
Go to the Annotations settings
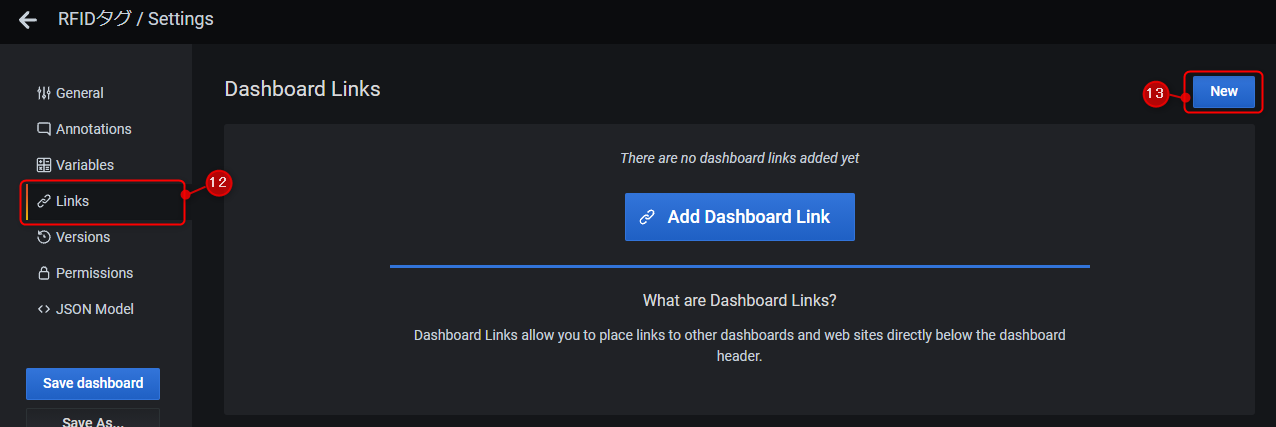pos(94,129)
